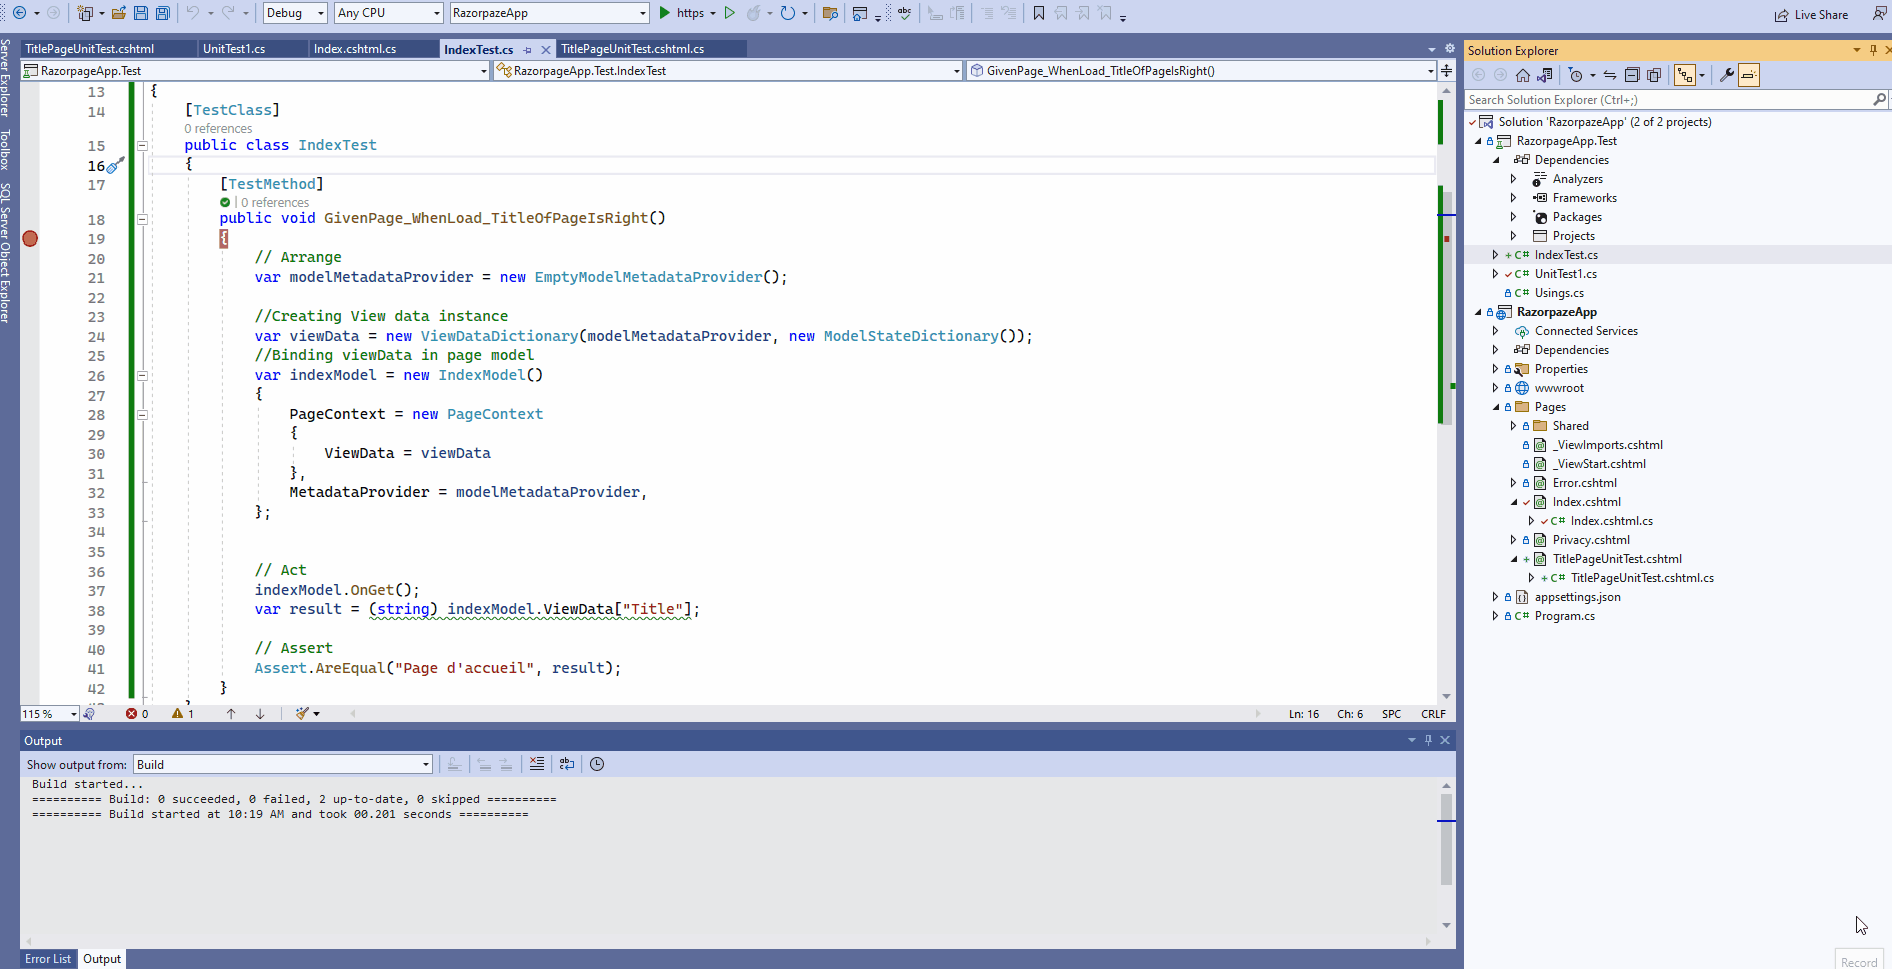
Task: Undo the last action
Action: point(192,12)
